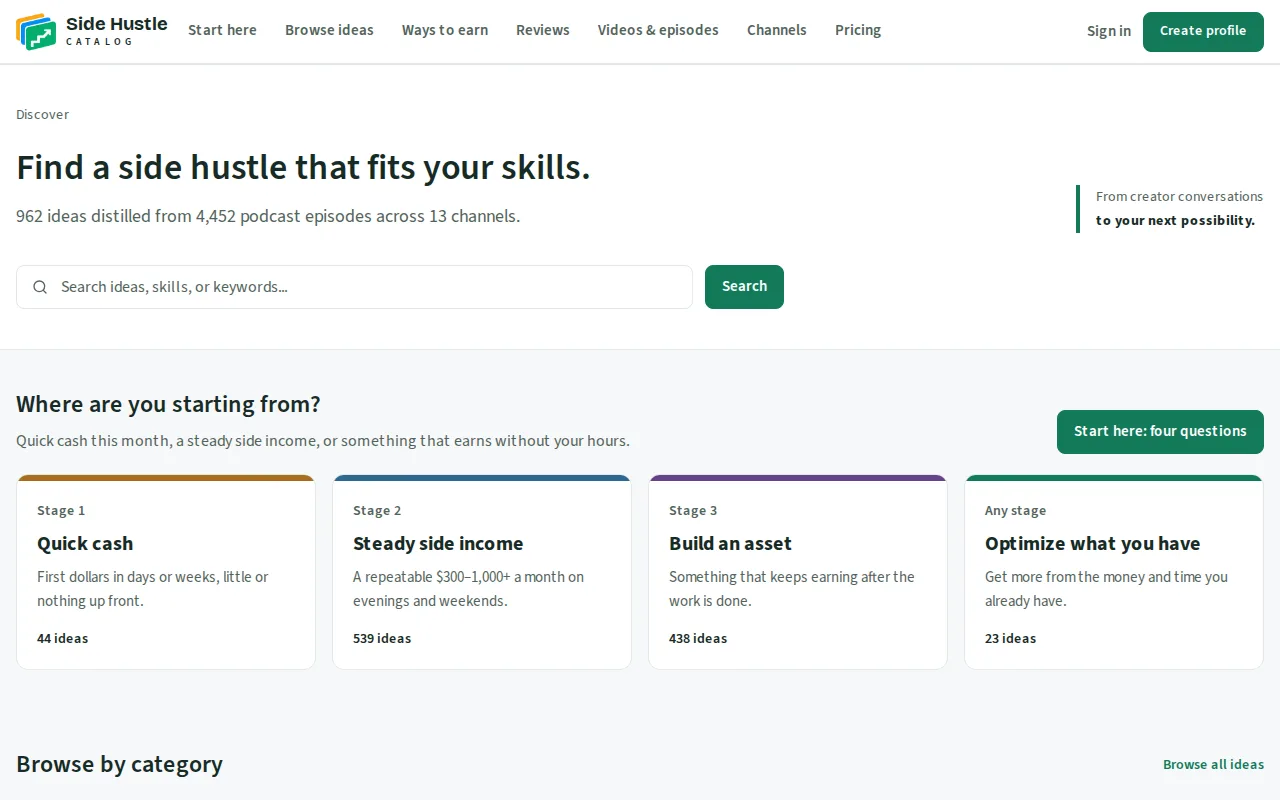Screen dimensions: 1280x800
Task: Click the '438 ideas' count text
Action: 698,638
